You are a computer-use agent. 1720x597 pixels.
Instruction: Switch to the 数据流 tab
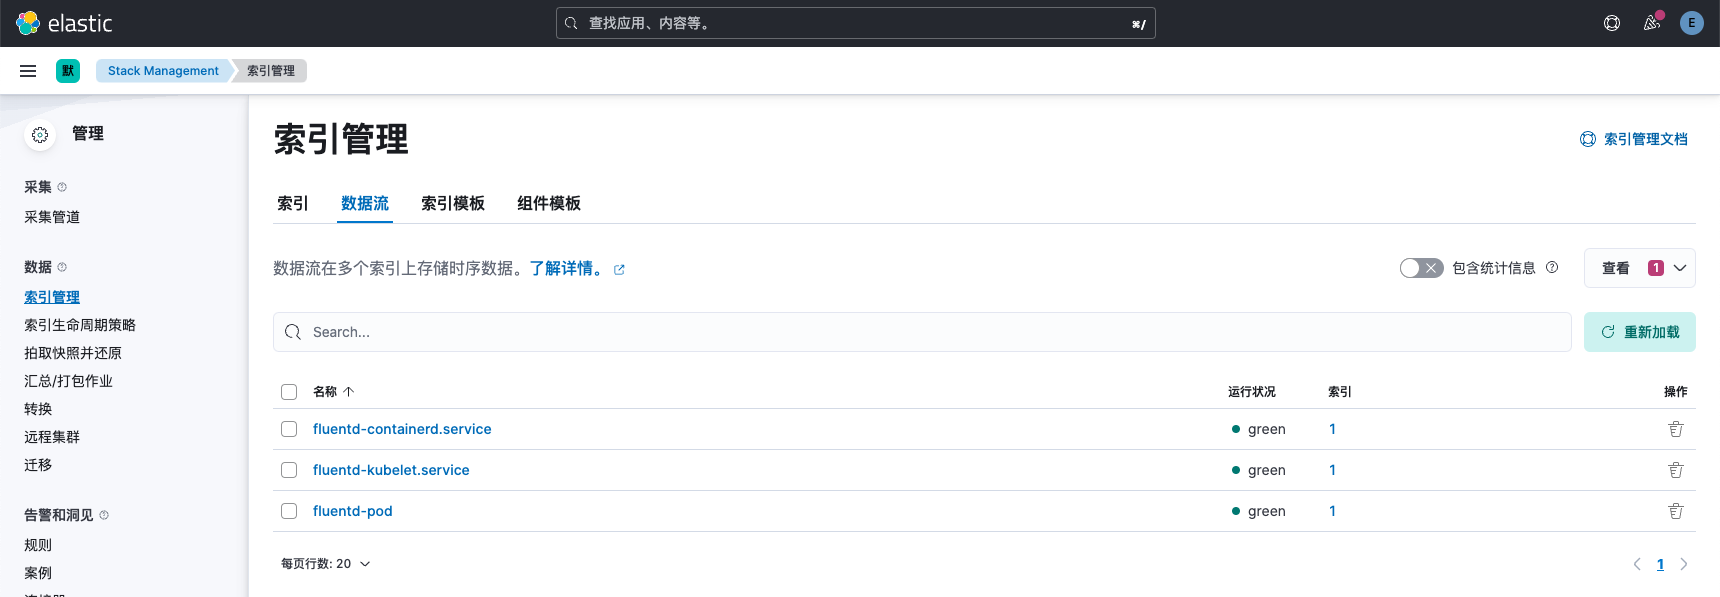(365, 203)
